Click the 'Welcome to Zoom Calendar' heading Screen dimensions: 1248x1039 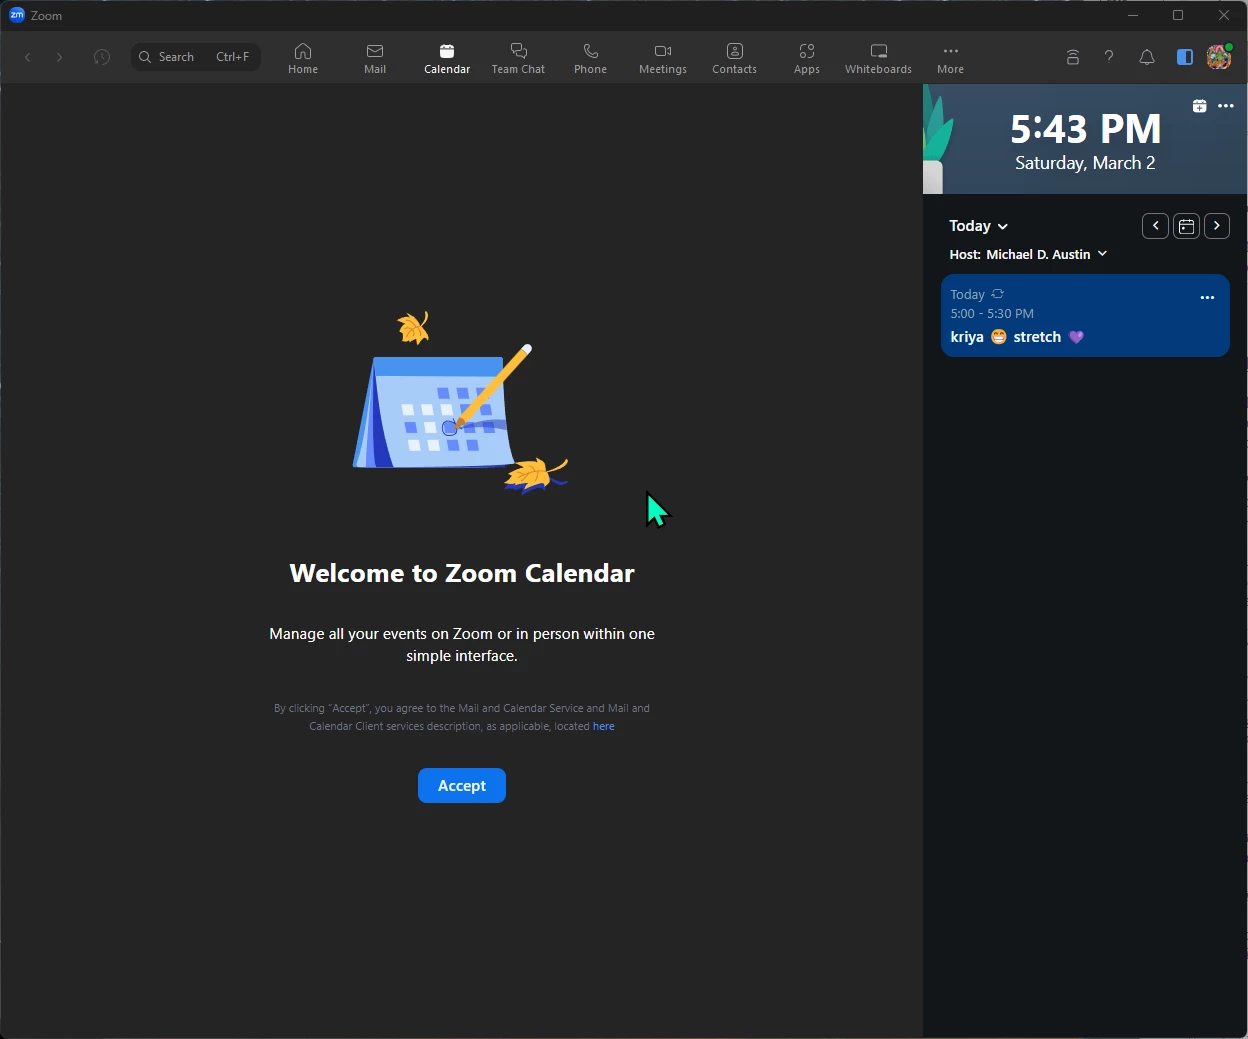(x=462, y=573)
